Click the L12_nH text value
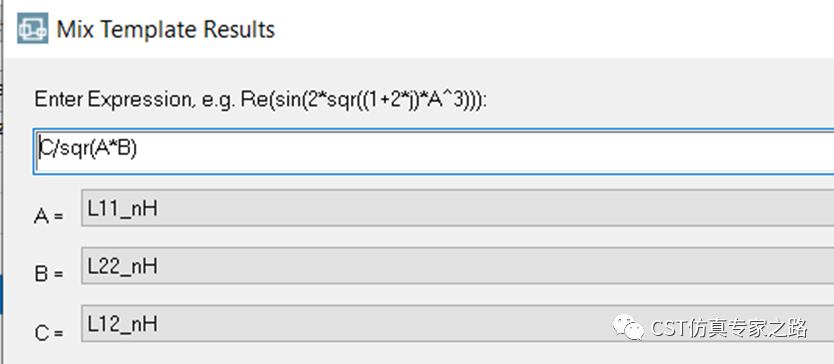Image resolution: width=834 pixels, height=364 pixels. tap(123, 324)
